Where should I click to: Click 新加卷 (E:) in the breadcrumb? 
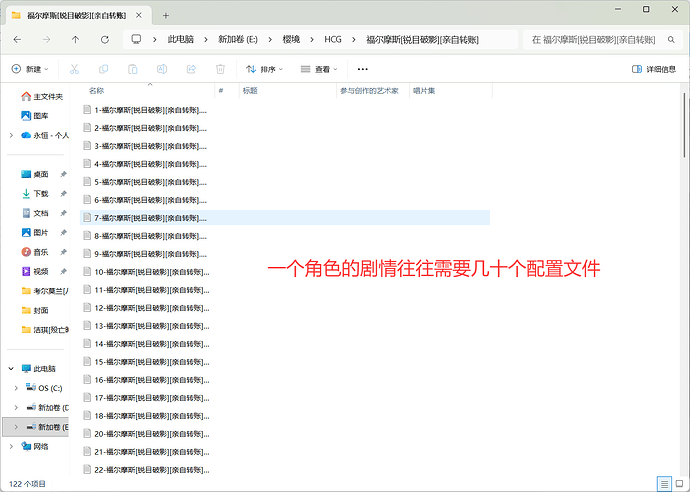click(x=238, y=40)
